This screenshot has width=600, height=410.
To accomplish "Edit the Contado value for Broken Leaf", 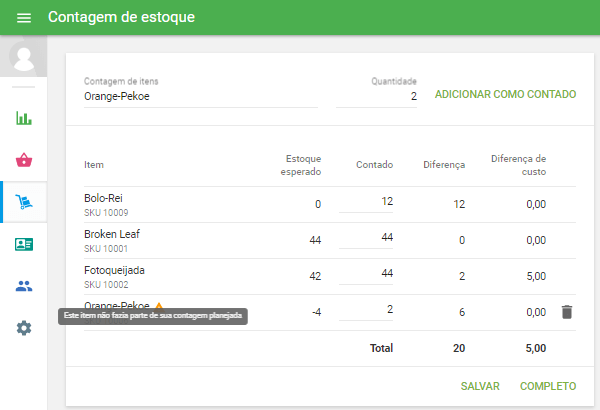I will [x=366, y=239].
